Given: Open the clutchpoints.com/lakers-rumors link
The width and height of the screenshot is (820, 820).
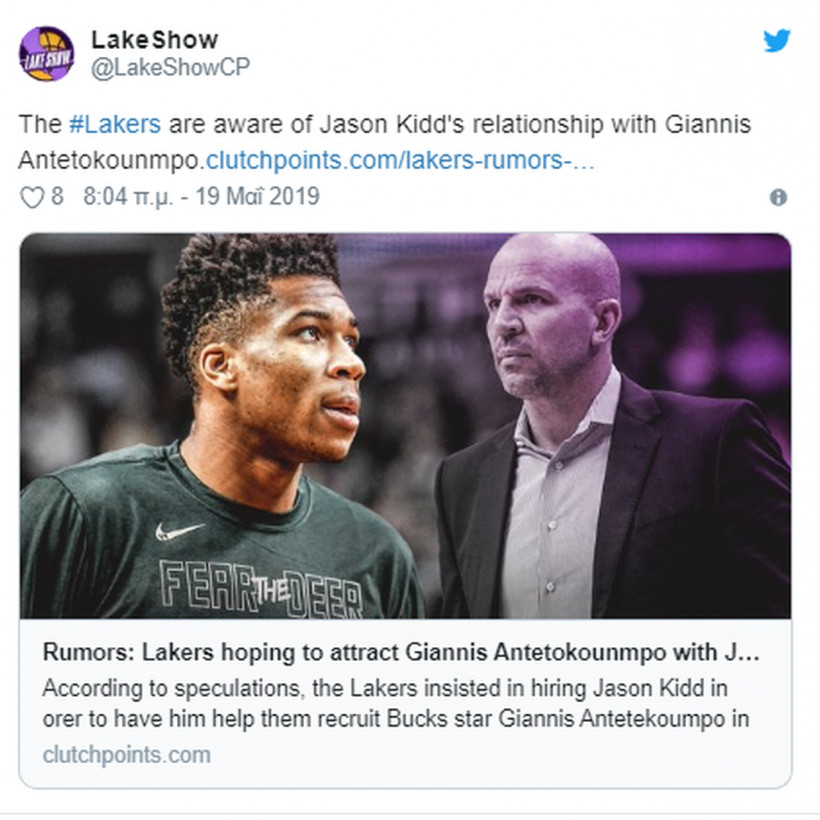Looking at the screenshot, I should pyautogui.click(x=401, y=161).
